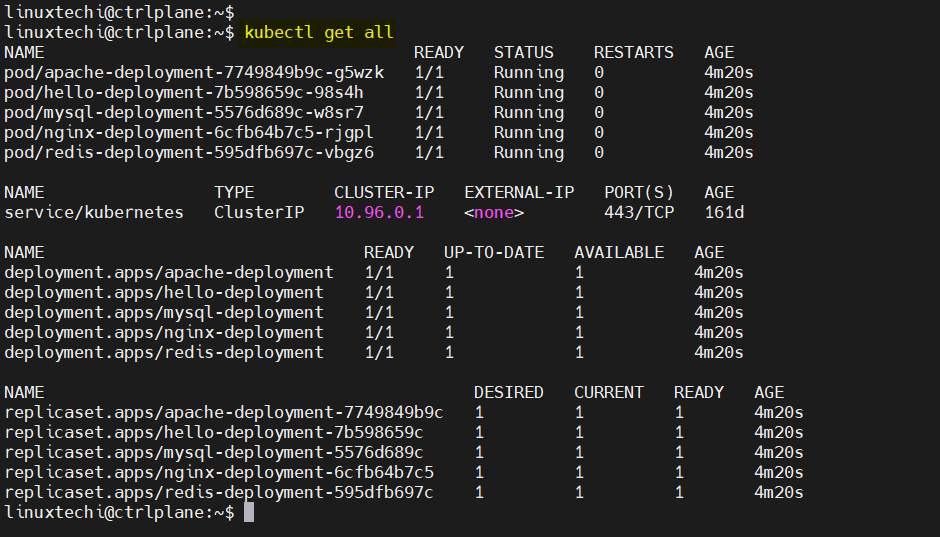Viewport: 940px width, 537px height.
Task: Click the AVAILABLE column header
Action: pos(619,252)
